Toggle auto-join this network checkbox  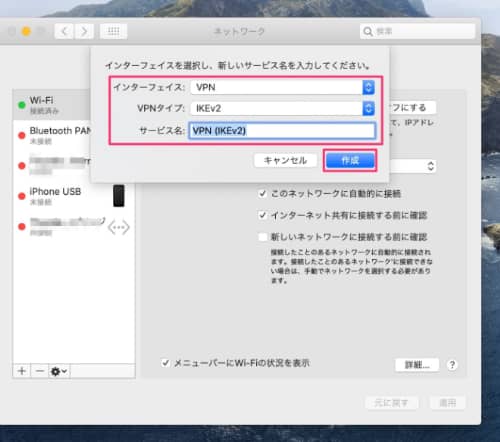pos(263,193)
